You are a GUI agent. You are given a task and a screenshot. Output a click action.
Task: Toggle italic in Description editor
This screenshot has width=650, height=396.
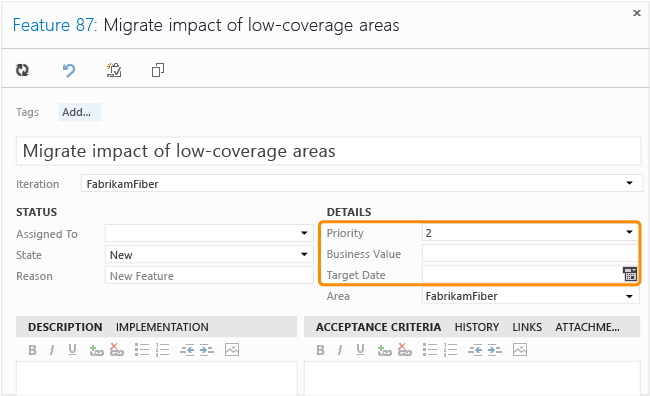pos(52,350)
